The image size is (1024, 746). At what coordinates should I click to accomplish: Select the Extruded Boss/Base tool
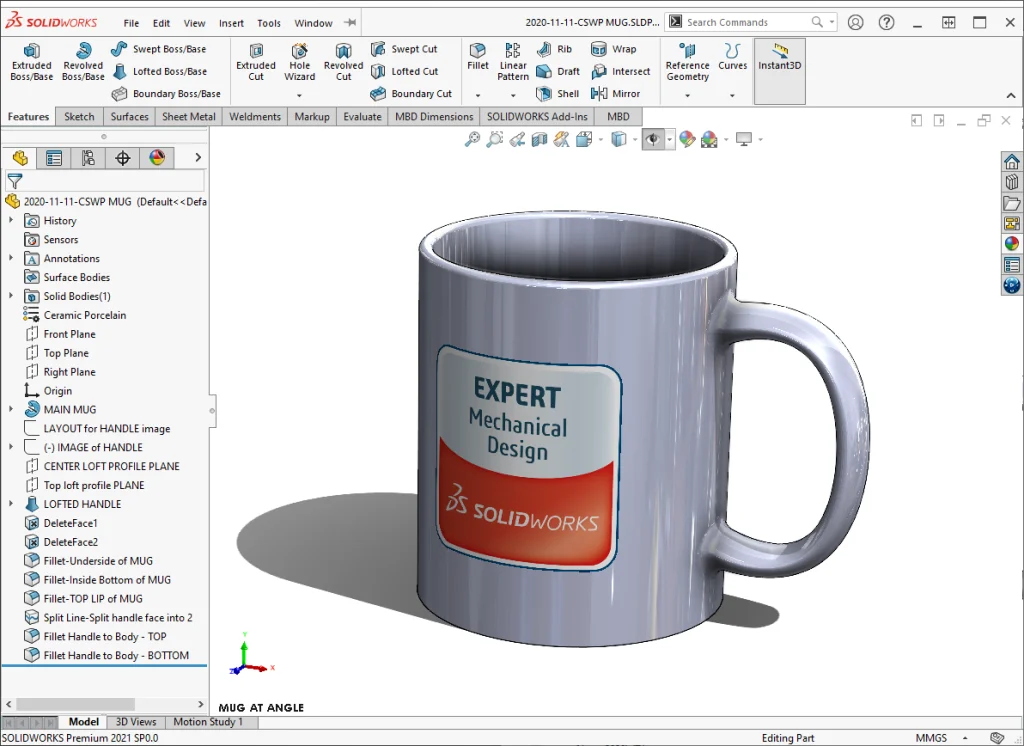(31, 62)
